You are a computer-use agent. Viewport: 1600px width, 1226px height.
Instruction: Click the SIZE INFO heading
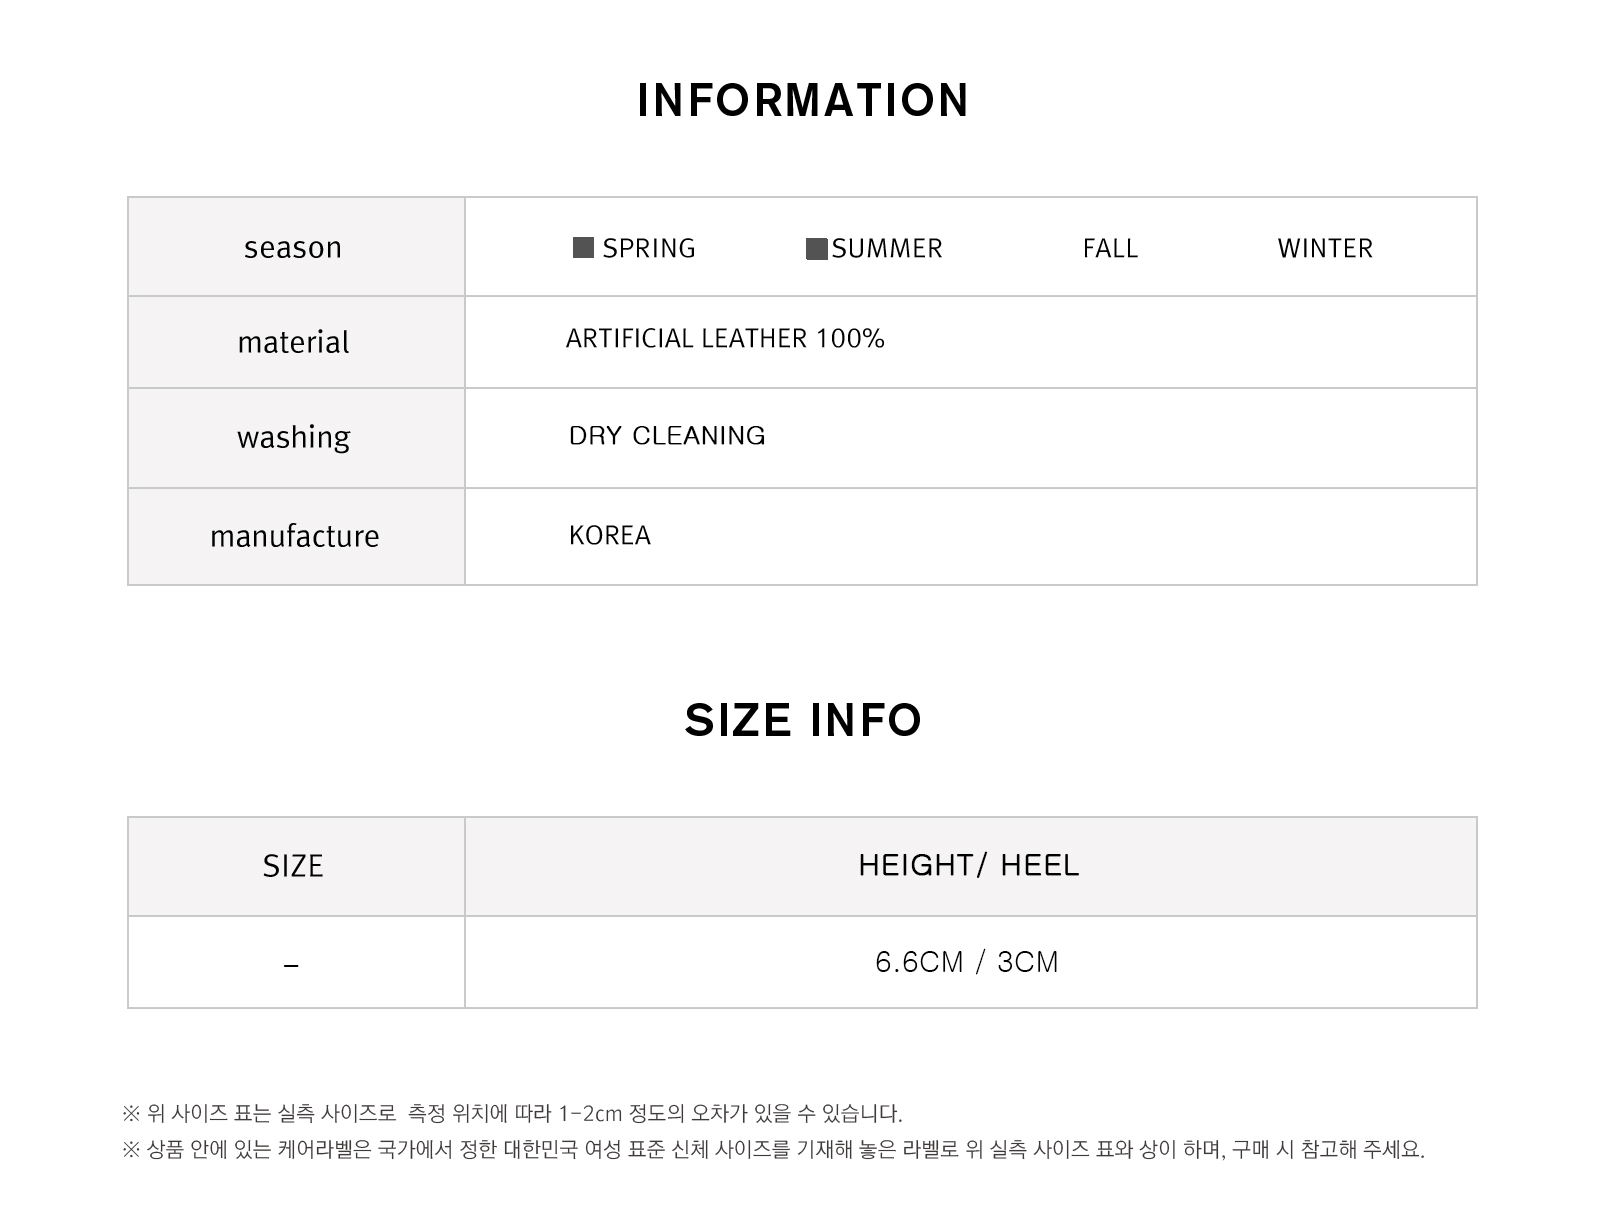803,720
